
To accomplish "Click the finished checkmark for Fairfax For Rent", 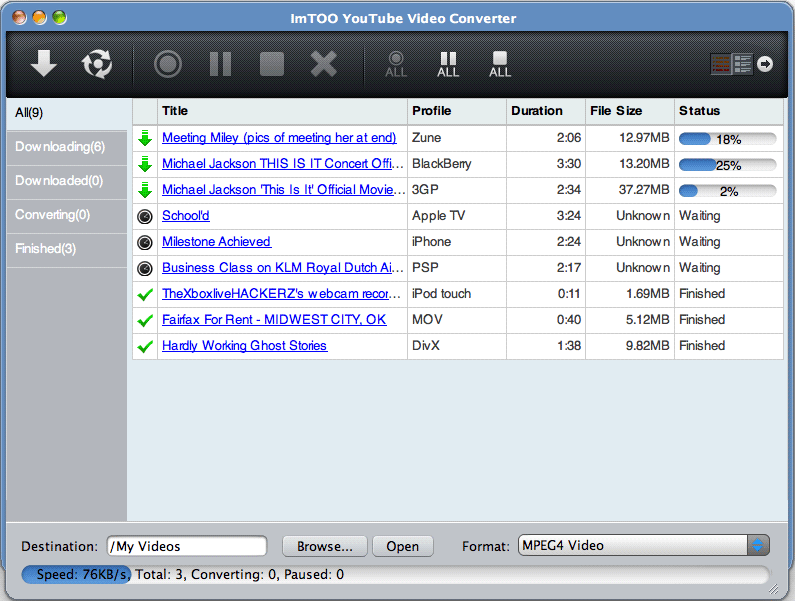I will pos(145,320).
